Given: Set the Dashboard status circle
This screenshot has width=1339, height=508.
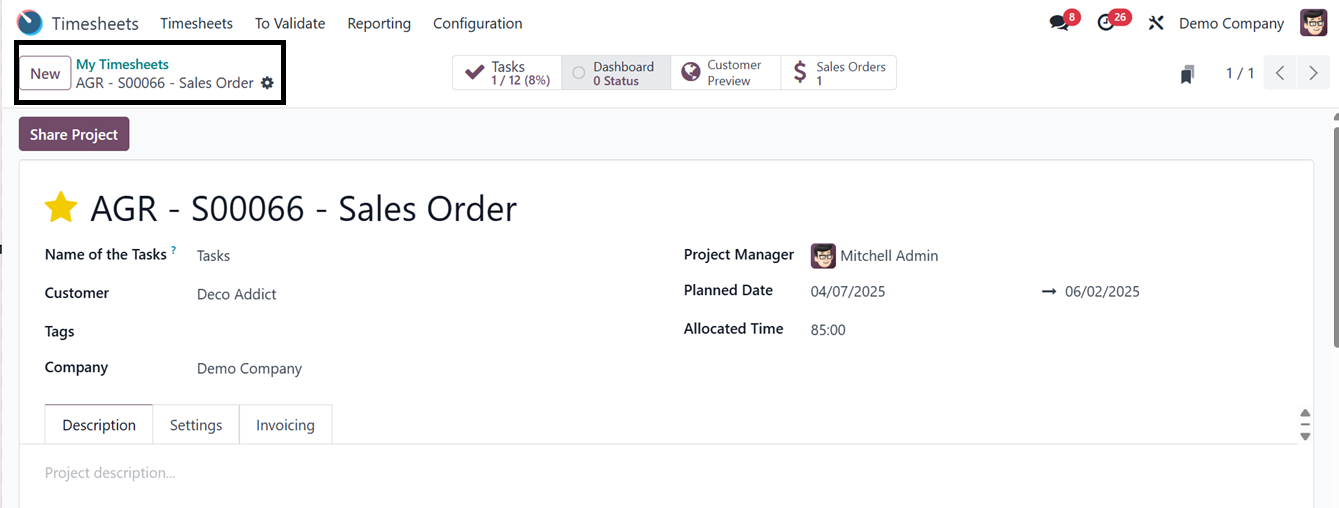Looking at the screenshot, I should [579, 73].
